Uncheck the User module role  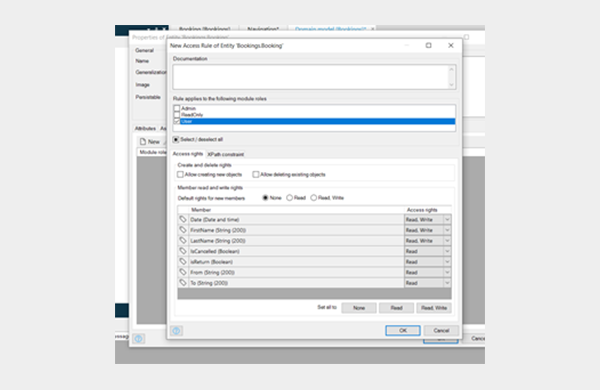(177, 121)
